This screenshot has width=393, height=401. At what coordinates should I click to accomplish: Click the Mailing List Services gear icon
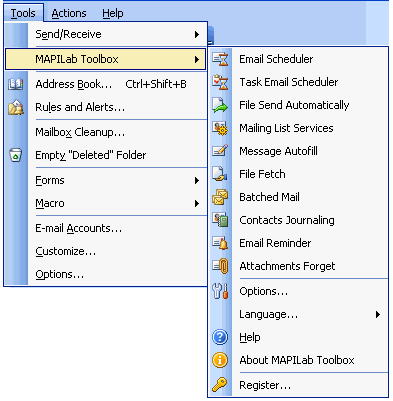point(220,128)
